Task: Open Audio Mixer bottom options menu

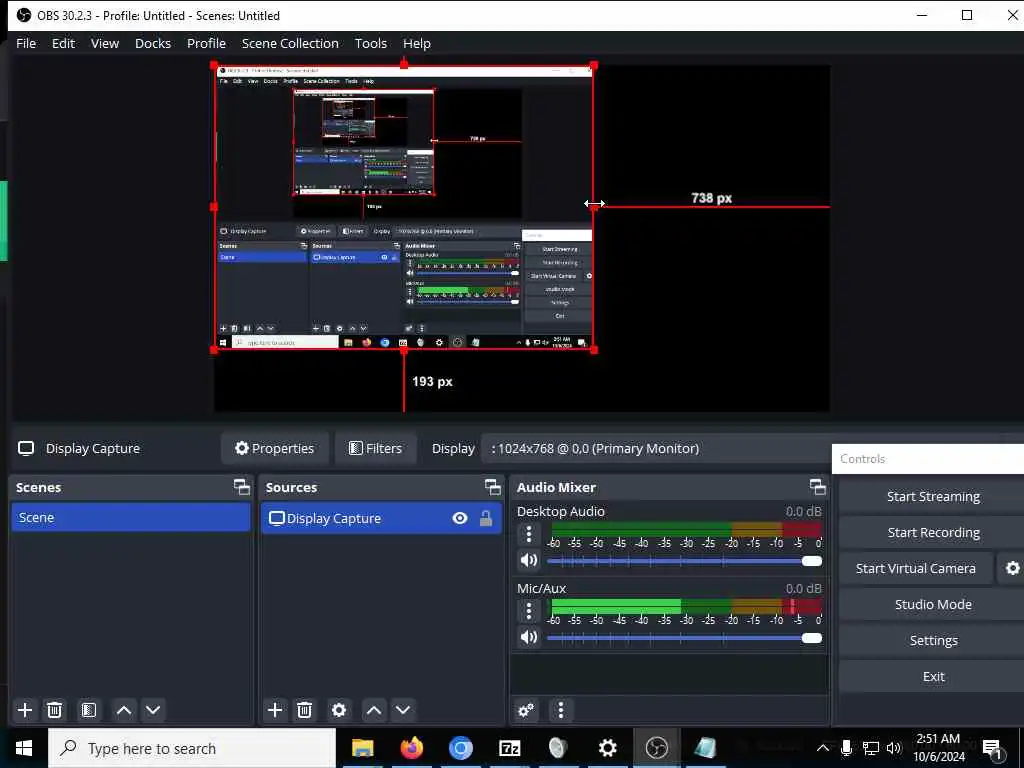Action: tap(560, 710)
